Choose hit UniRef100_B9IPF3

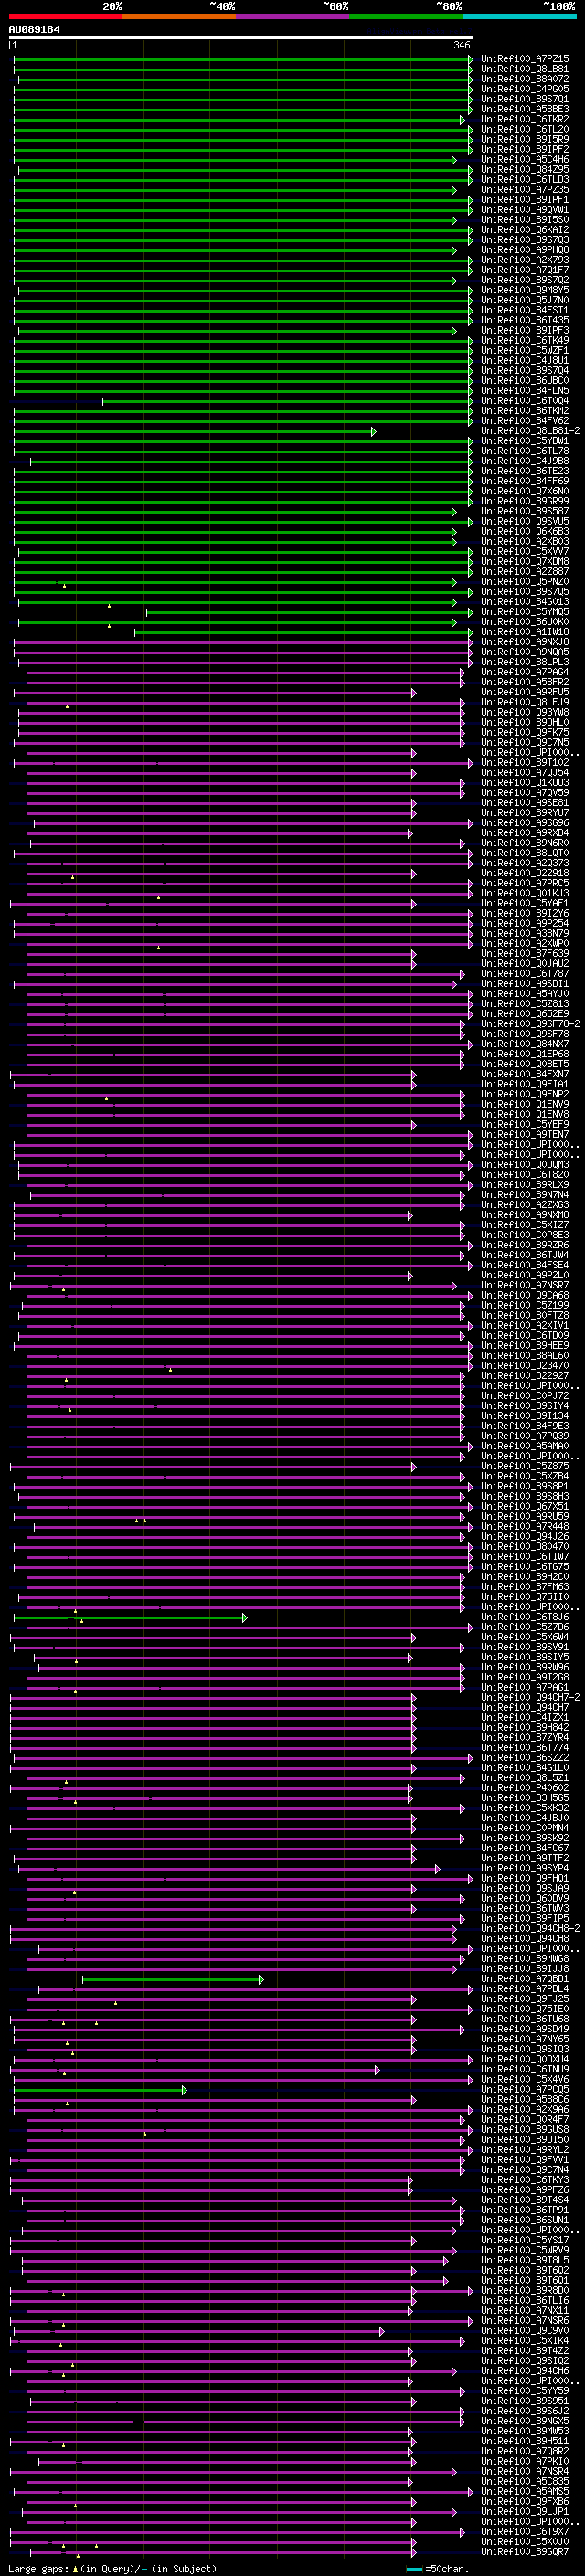pos(525,330)
